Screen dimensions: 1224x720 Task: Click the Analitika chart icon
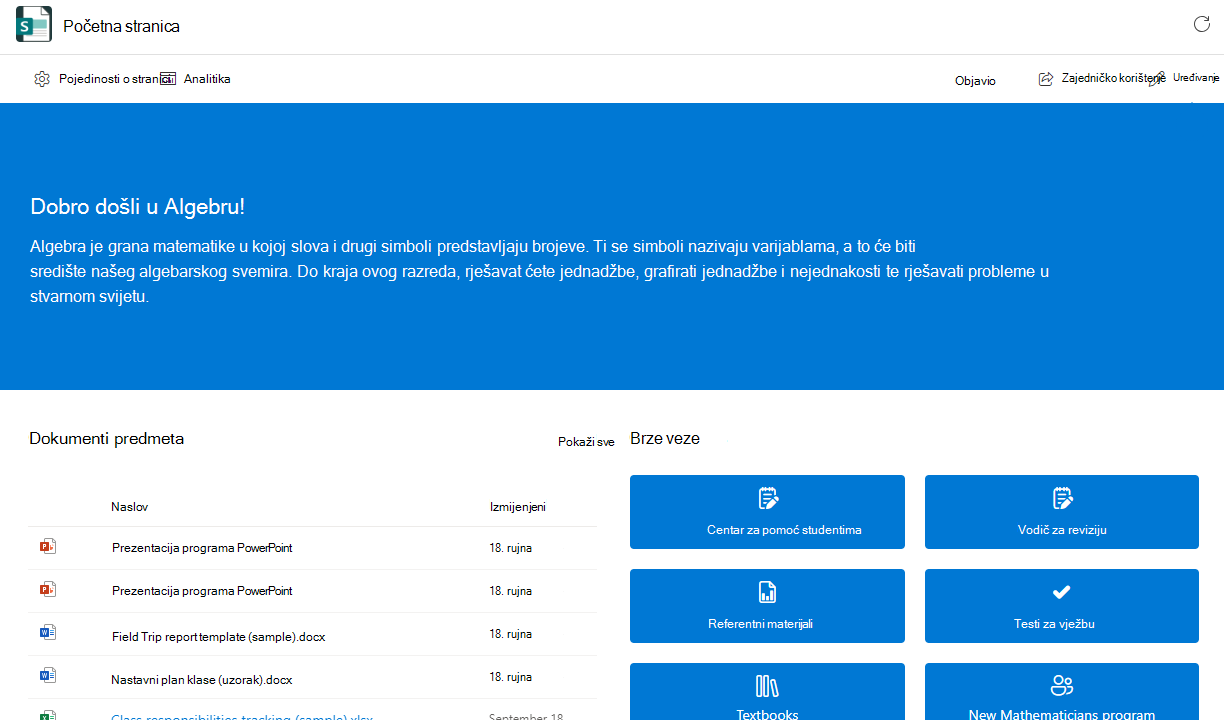[x=168, y=79]
